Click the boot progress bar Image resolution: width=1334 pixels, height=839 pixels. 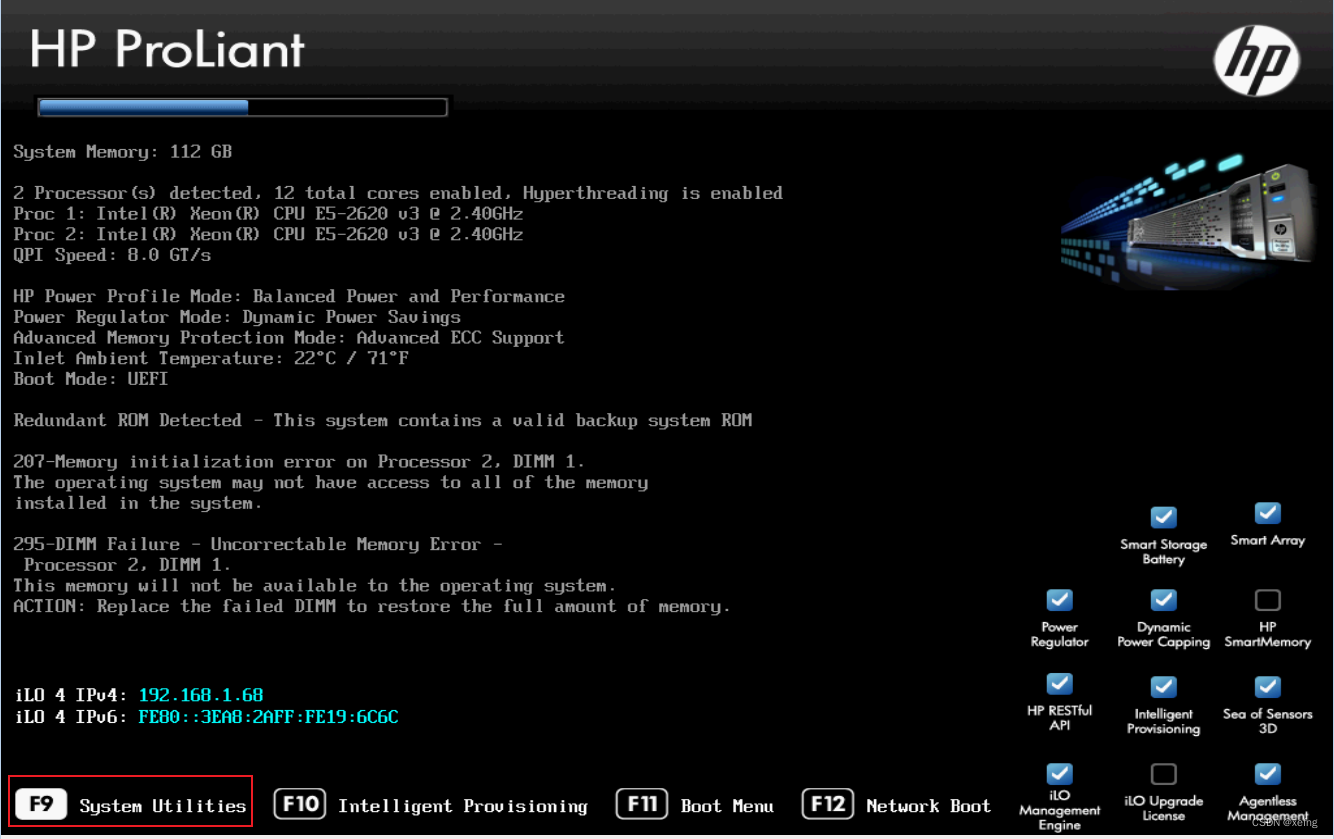coord(241,107)
